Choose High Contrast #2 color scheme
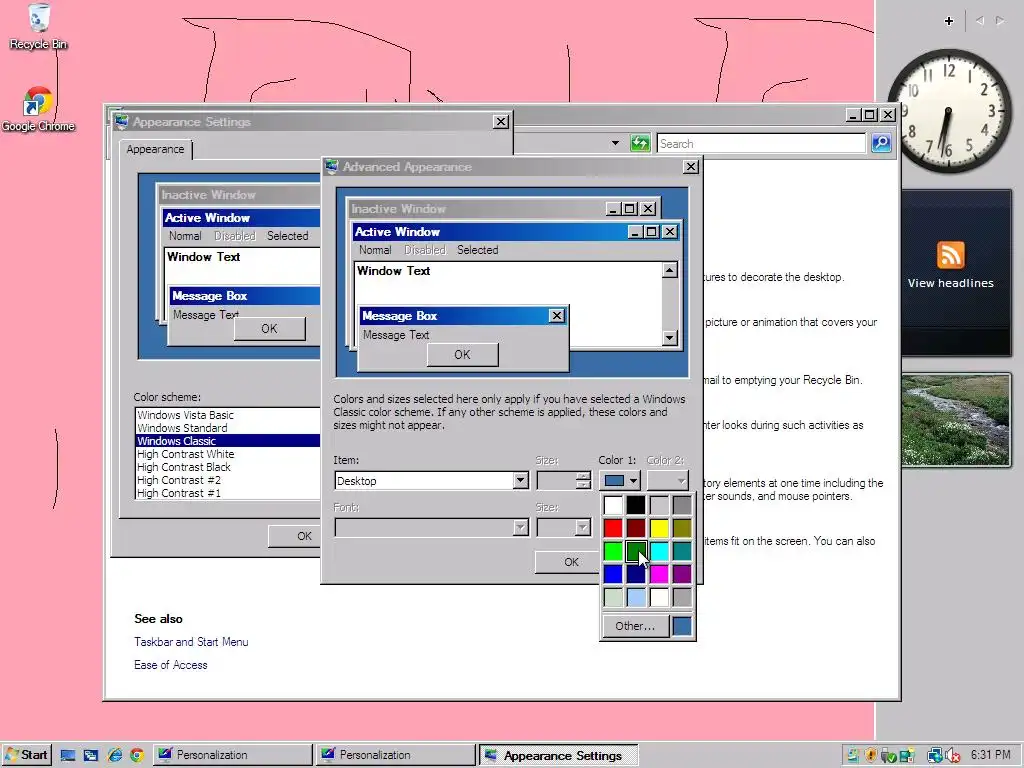 [228, 480]
